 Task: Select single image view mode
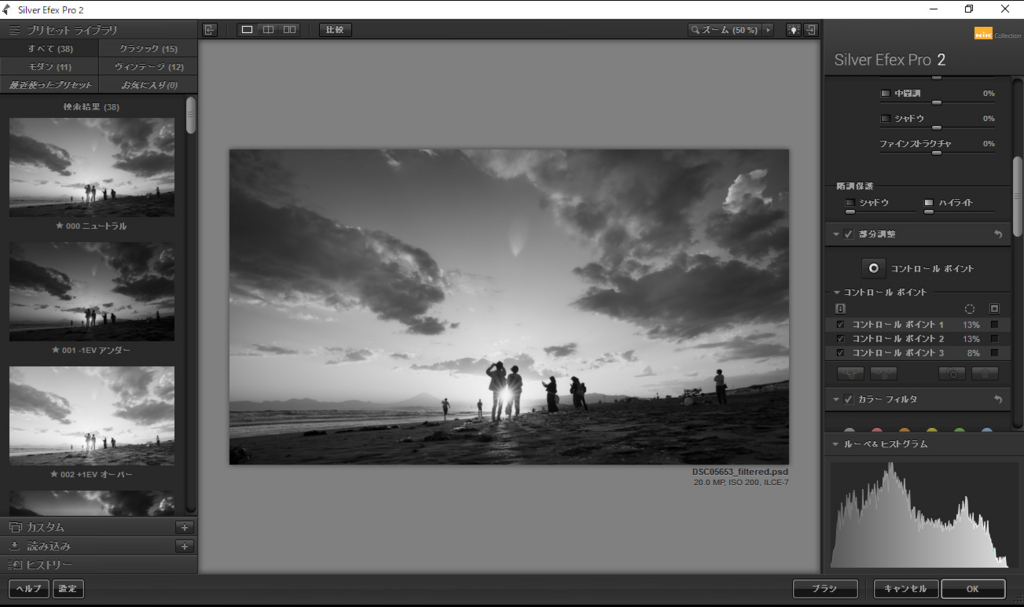pos(247,30)
